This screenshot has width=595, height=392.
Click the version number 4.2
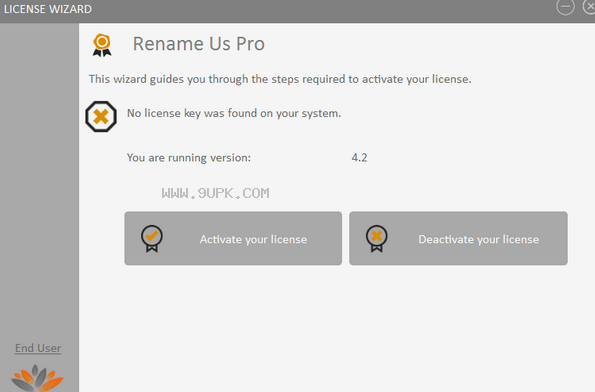click(x=359, y=157)
